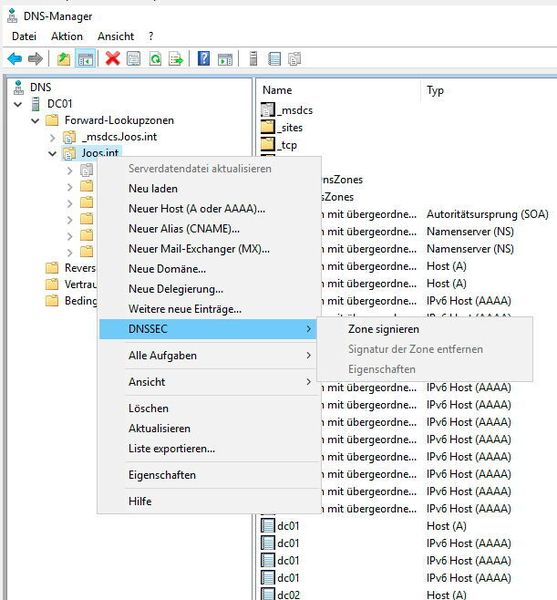Image resolution: width=557 pixels, height=600 pixels.
Task: Open the blue Help book icon
Action: [204, 59]
